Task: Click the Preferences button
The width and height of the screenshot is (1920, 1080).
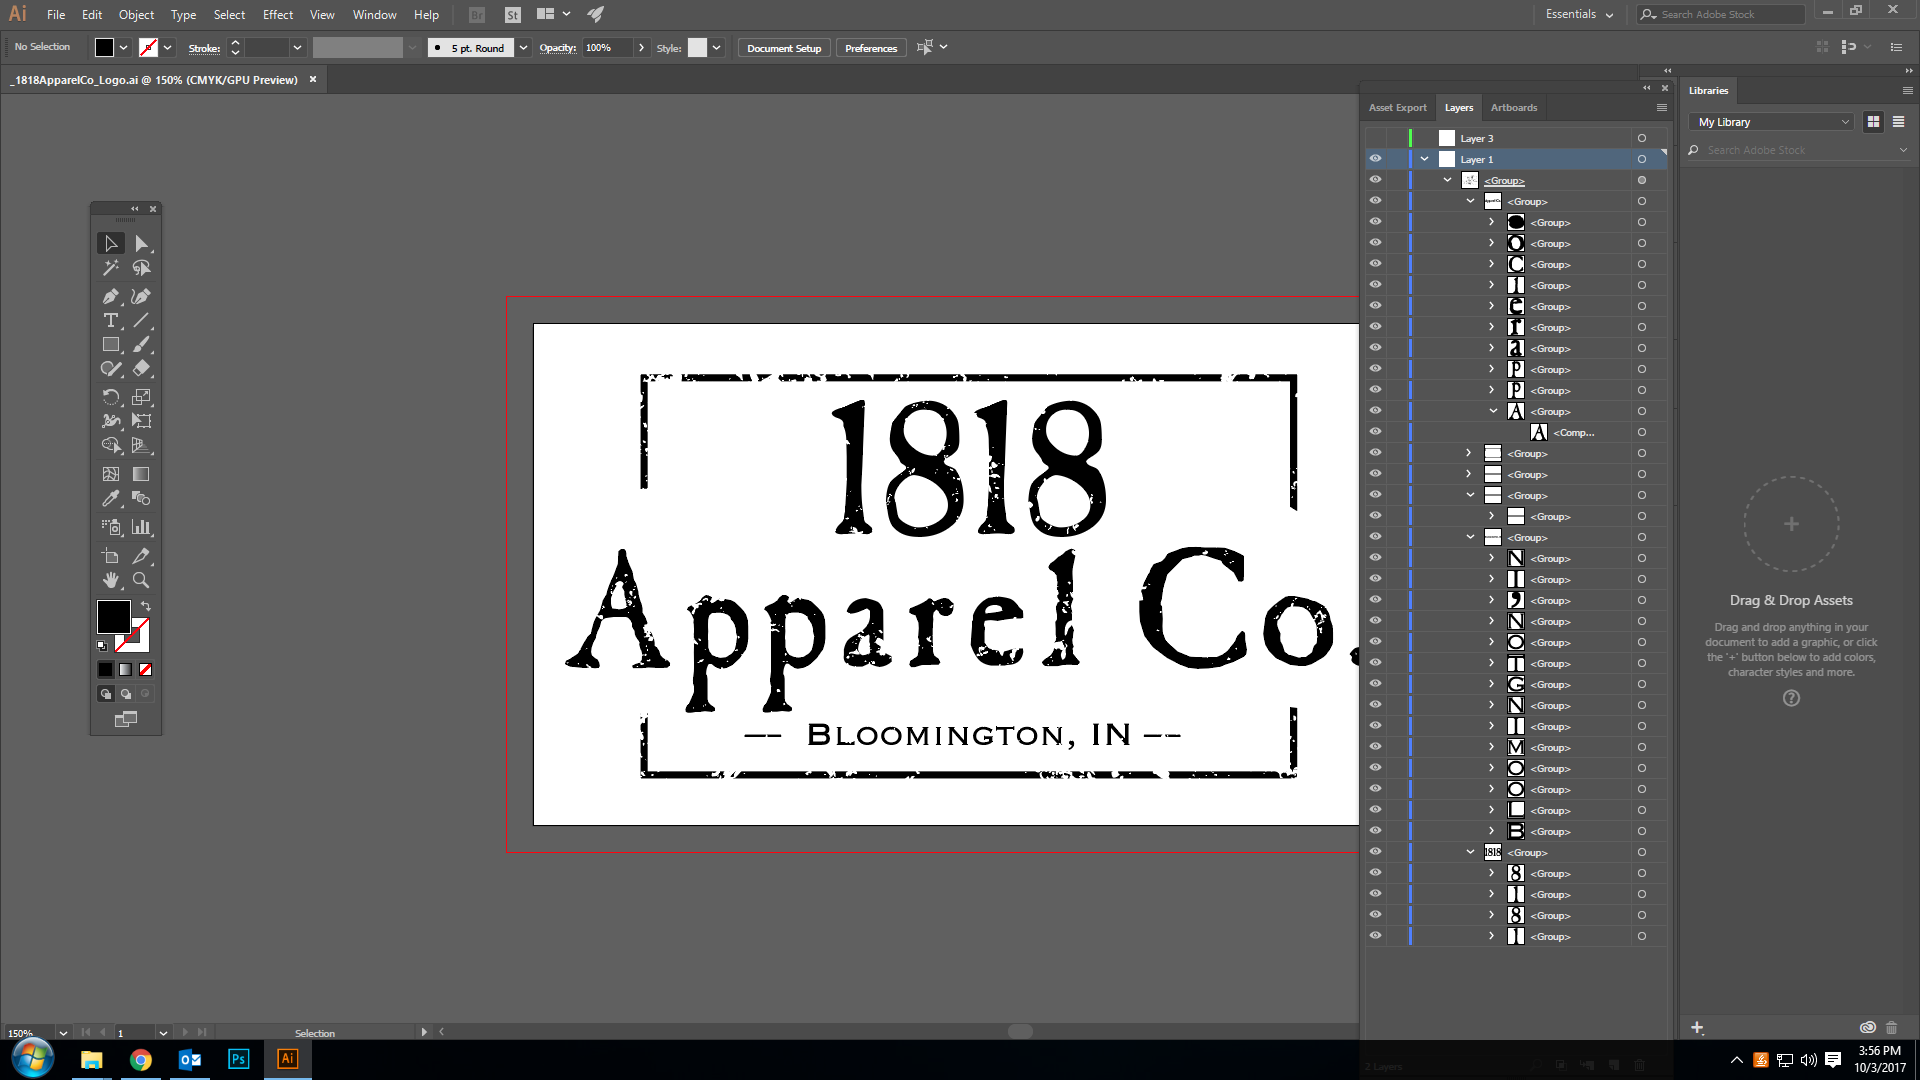Action: pyautogui.click(x=870, y=48)
